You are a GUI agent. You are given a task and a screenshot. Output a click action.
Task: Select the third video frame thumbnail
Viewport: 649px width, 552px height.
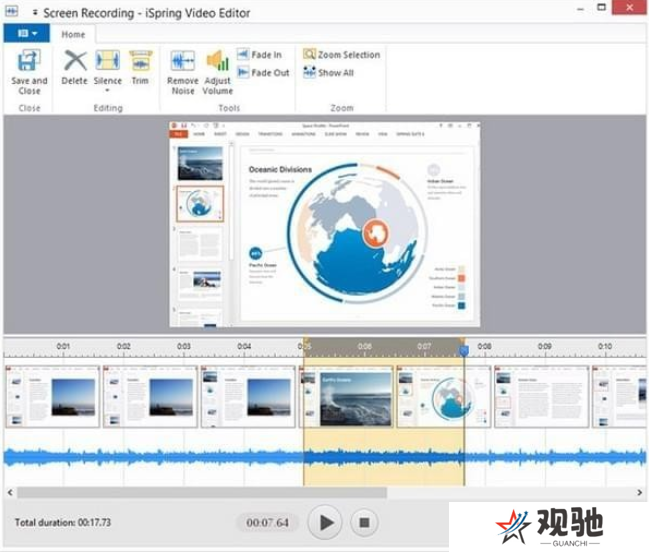click(x=248, y=396)
